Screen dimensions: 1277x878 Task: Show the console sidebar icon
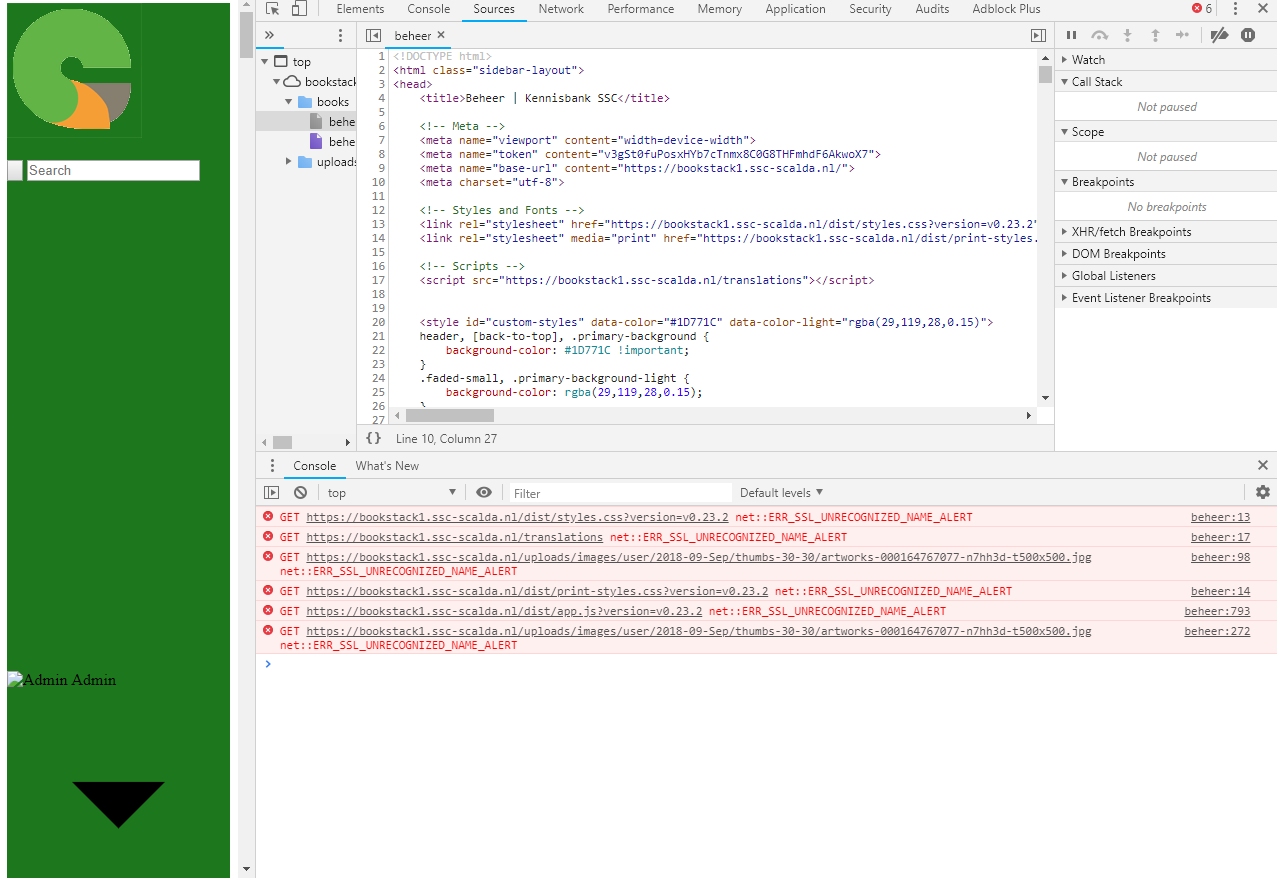pos(271,492)
